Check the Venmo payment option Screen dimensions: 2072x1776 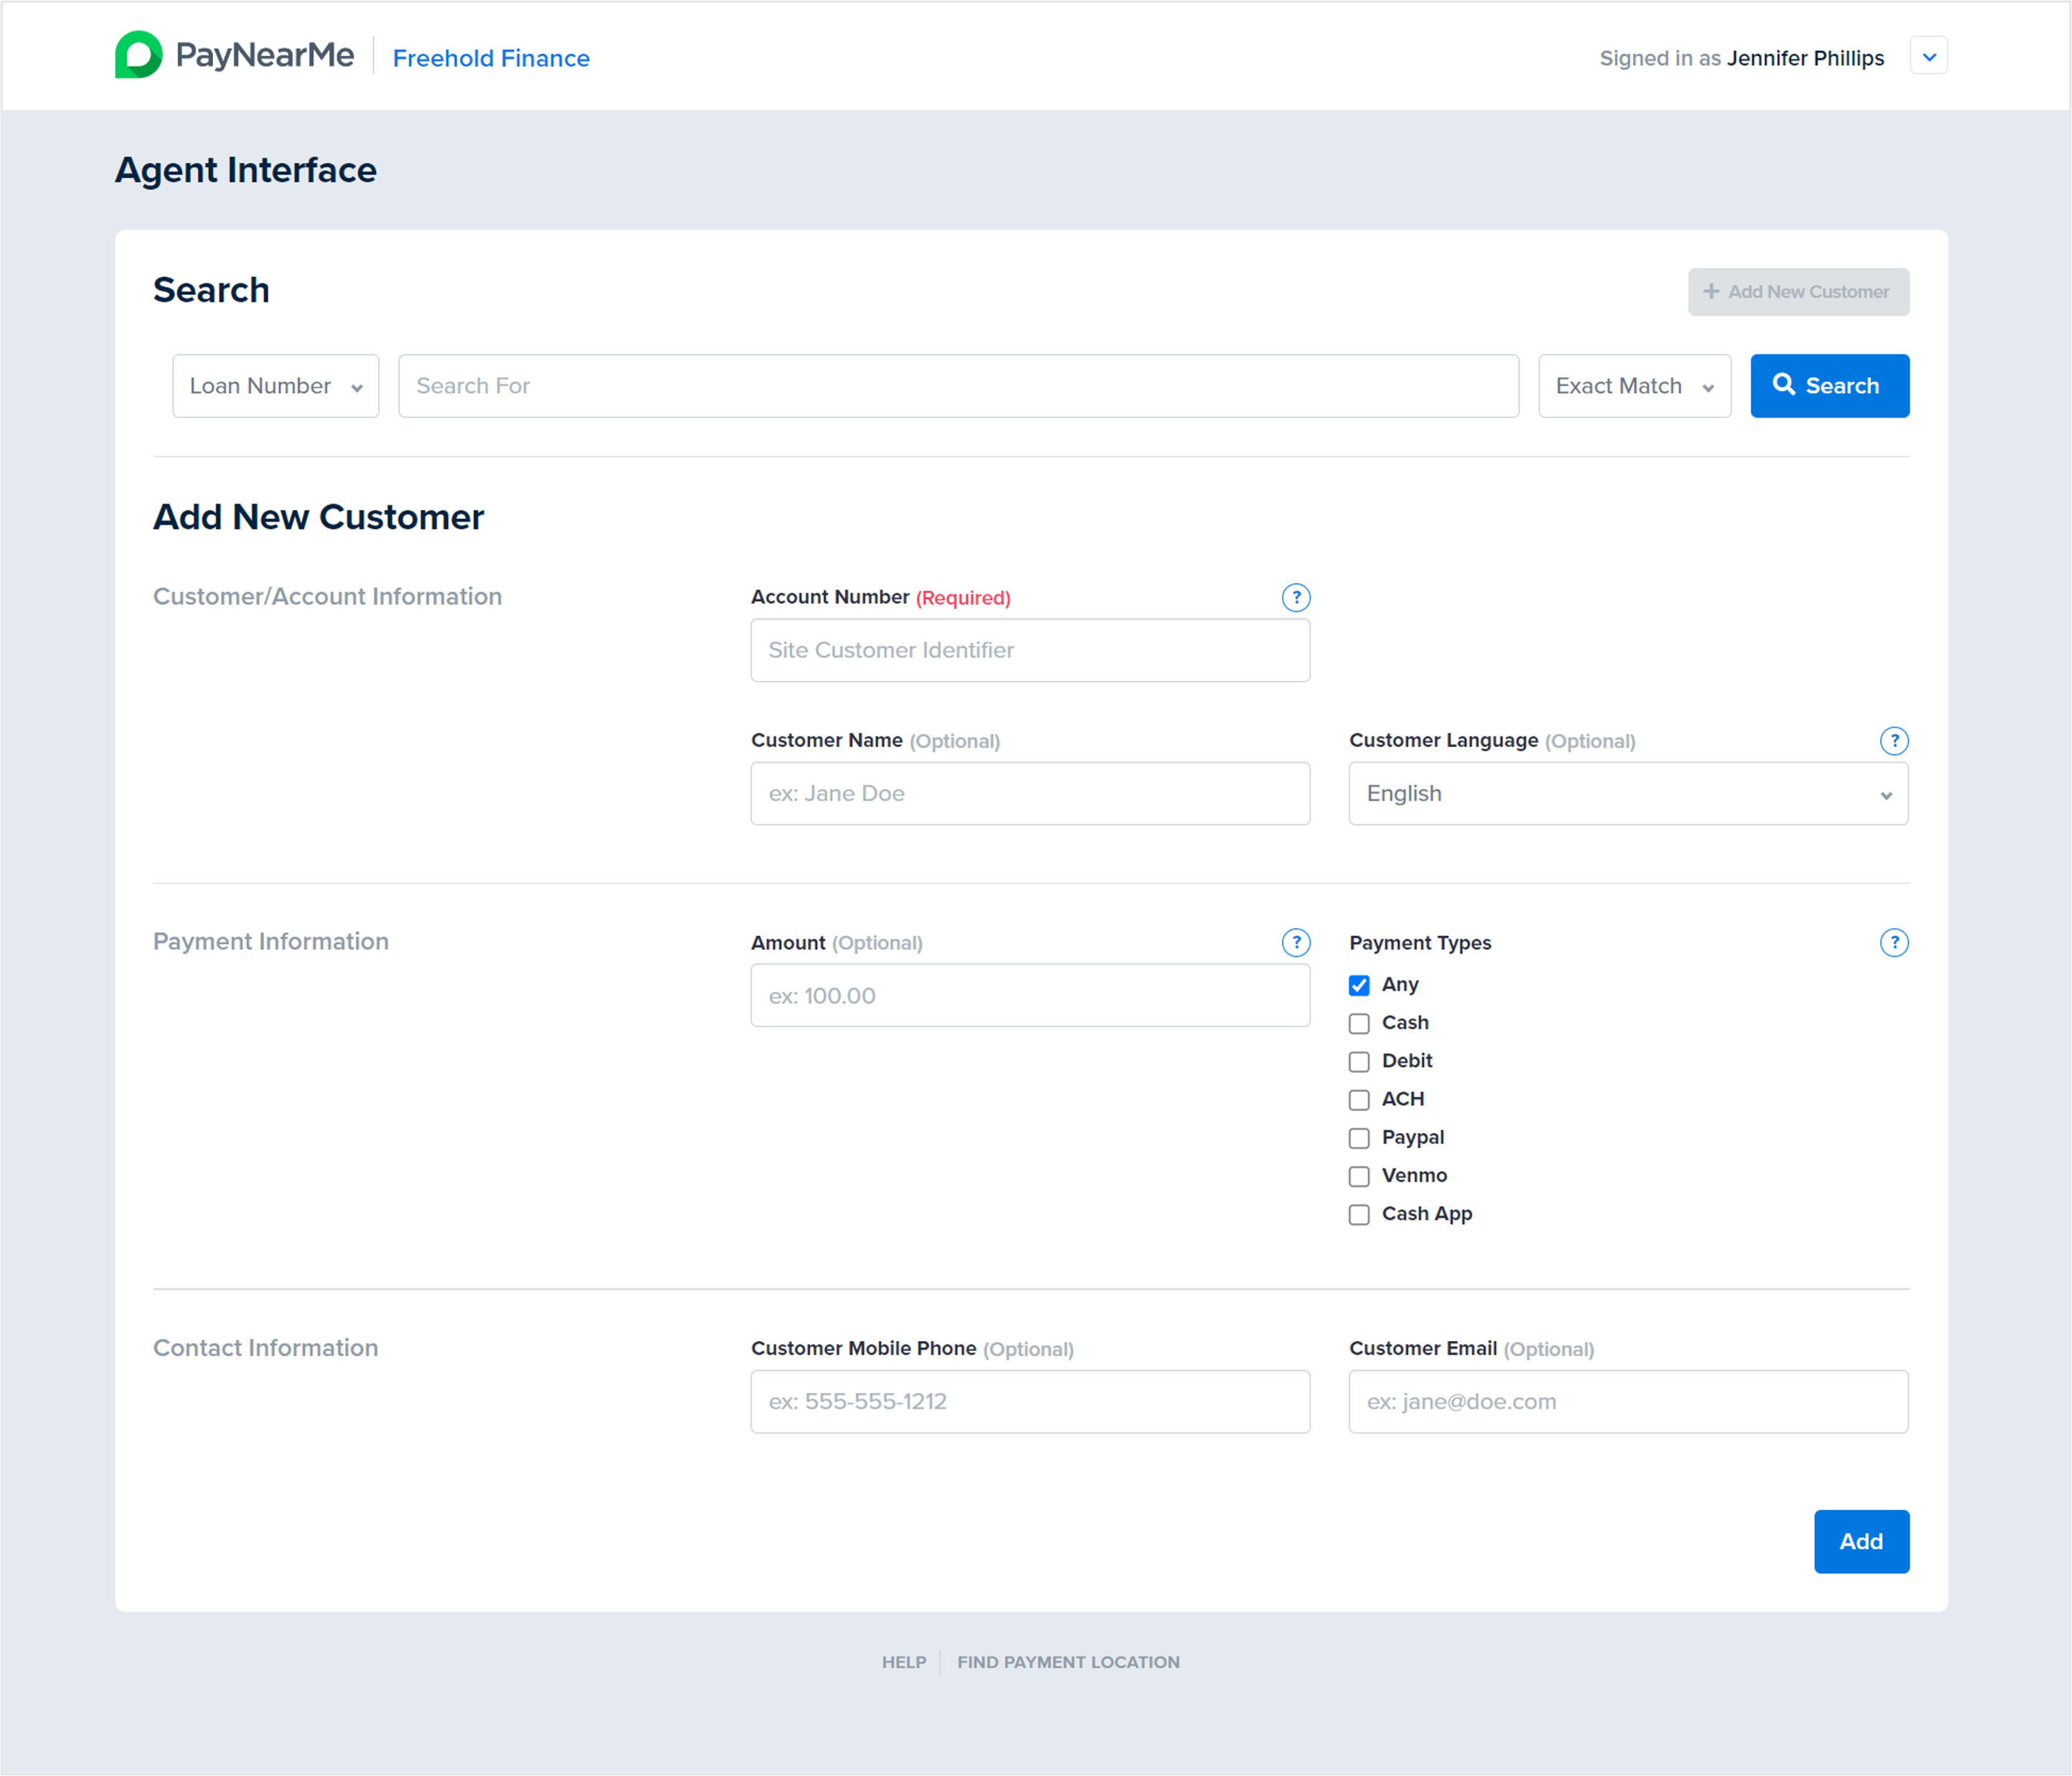coord(1359,1176)
